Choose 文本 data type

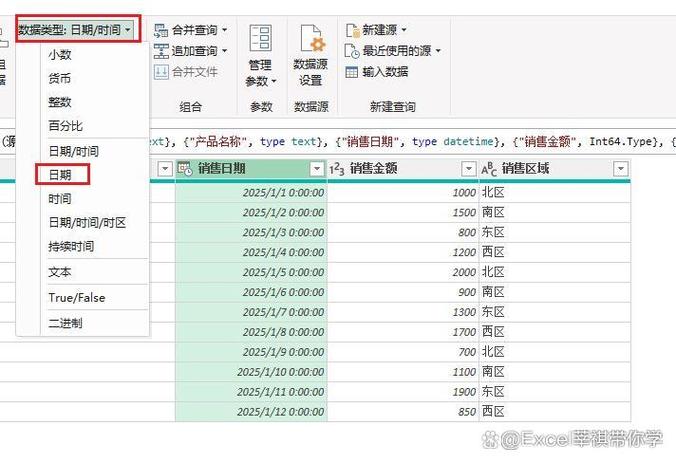tap(60, 272)
